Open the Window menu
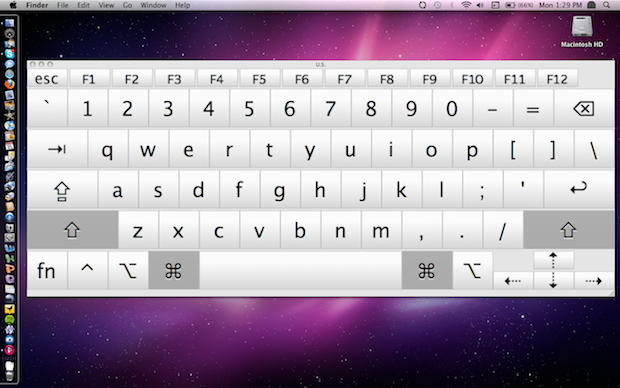 tap(153, 5)
